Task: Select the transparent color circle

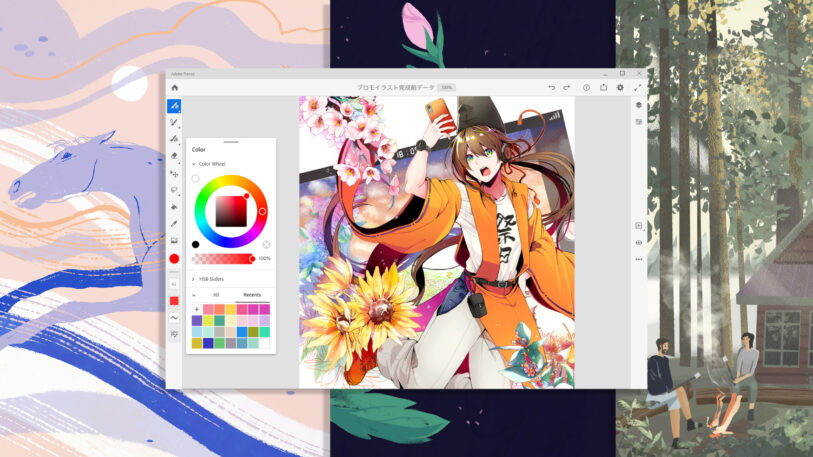Action: point(196,178)
